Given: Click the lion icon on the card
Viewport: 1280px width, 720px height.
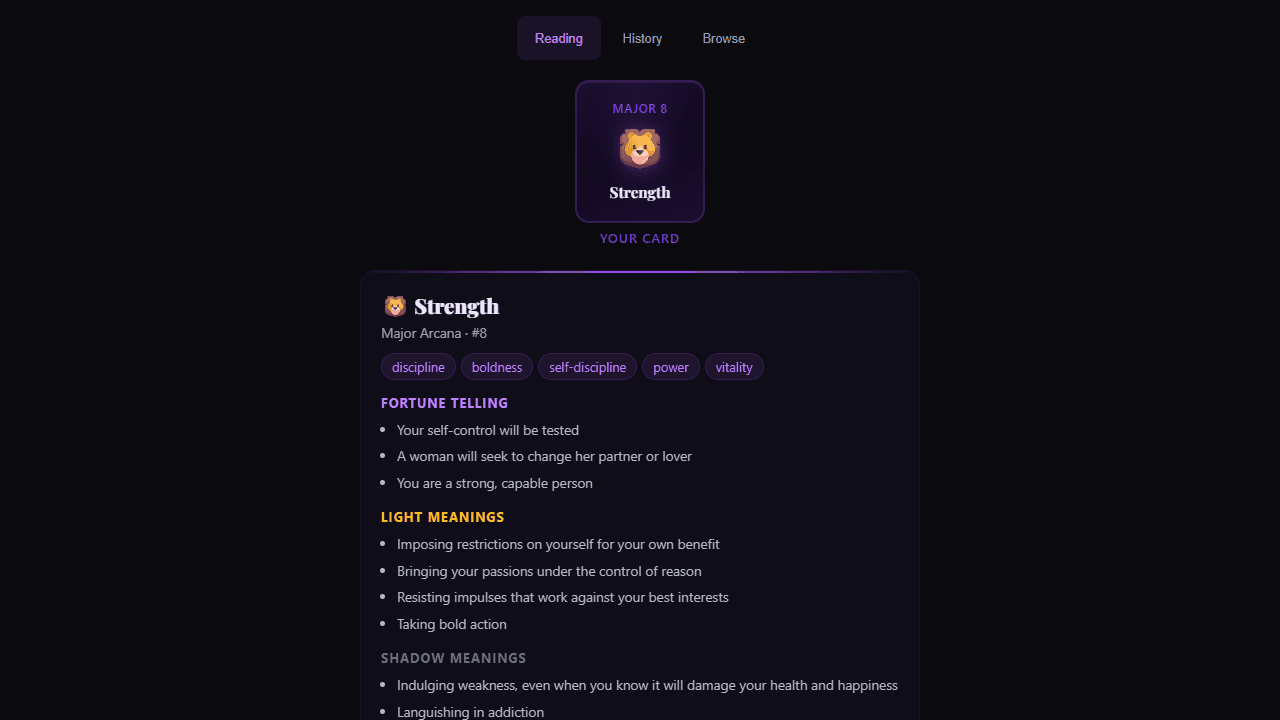Looking at the screenshot, I should [x=640, y=149].
